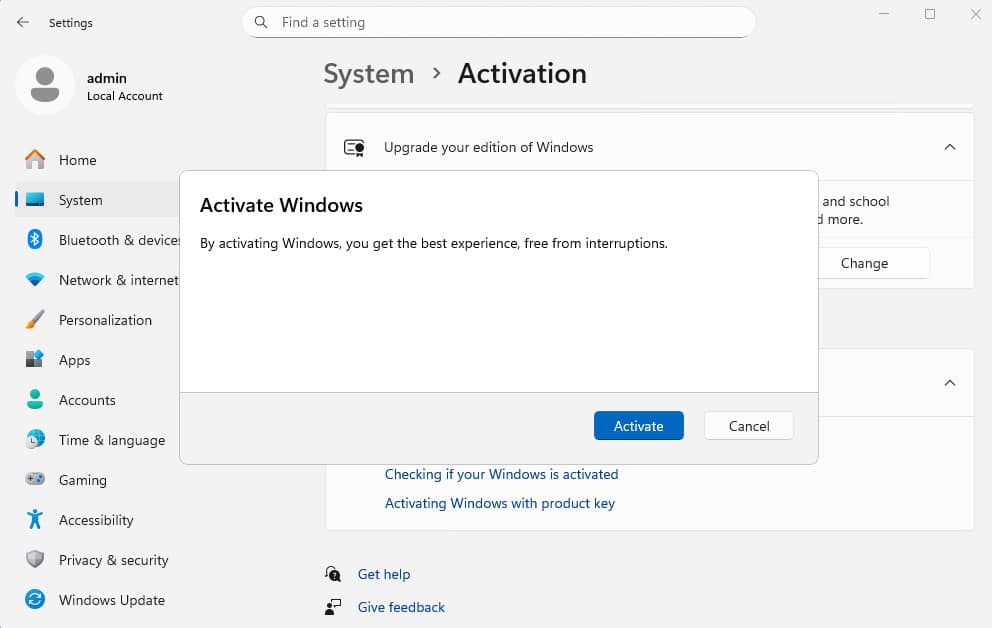Collapse the lower section chevron beside the dialog
Viewport: 992px width, 628px height.
click(x=950, y=383)
